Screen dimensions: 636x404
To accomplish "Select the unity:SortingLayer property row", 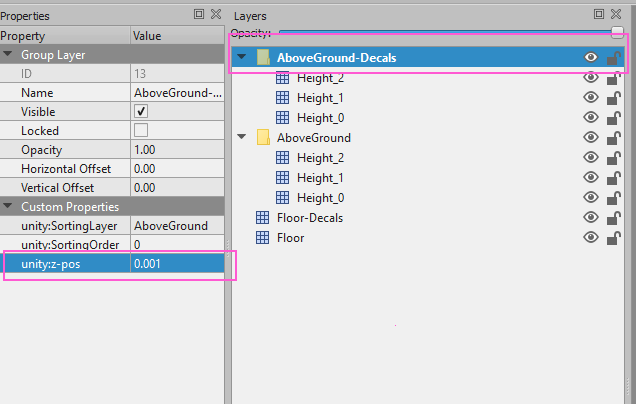I will tap(112, 226).
